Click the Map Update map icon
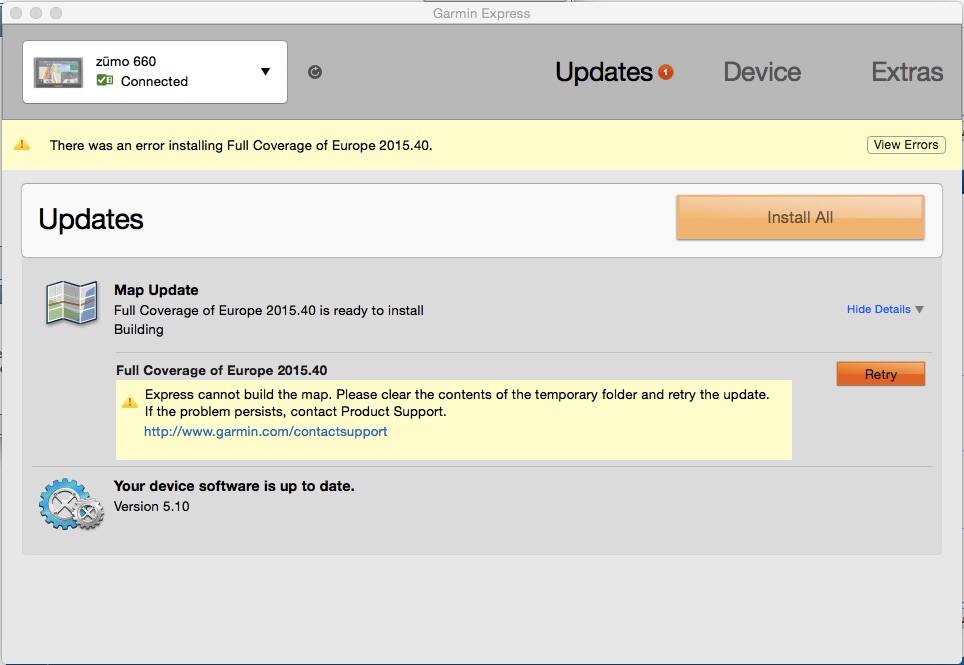964x665 pixels. point(72,303)
